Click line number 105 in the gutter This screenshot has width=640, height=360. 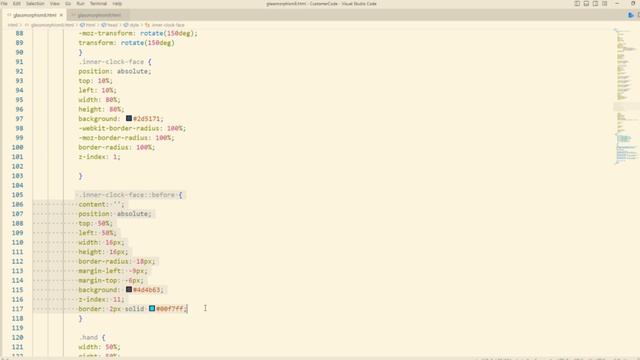click(x=18, y=195)
